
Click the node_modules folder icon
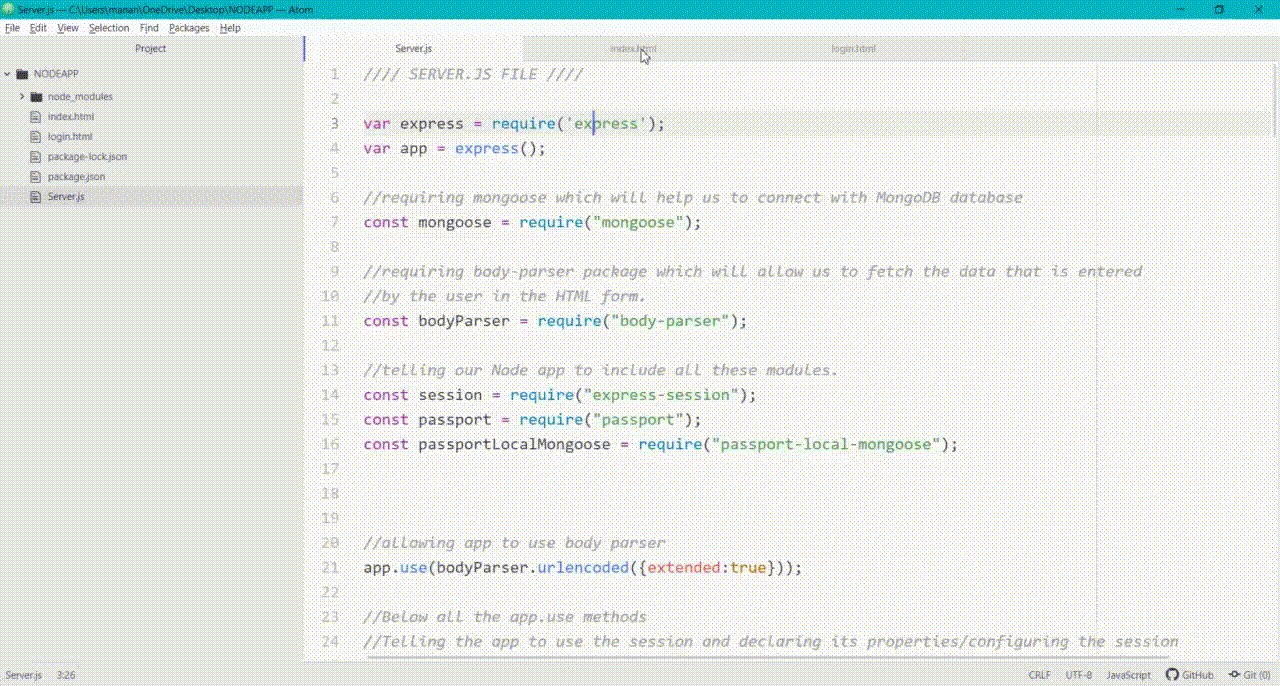point(37,97)
